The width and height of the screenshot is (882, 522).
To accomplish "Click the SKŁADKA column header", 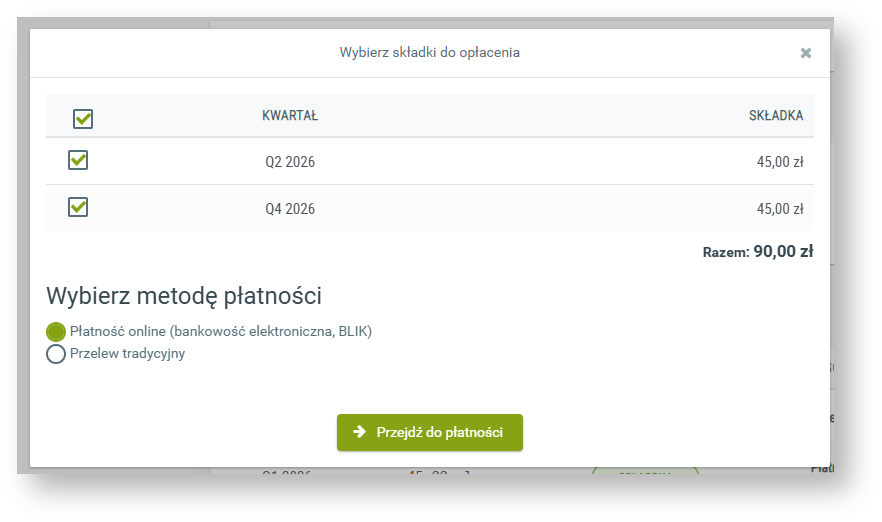I will pos(776,116).
